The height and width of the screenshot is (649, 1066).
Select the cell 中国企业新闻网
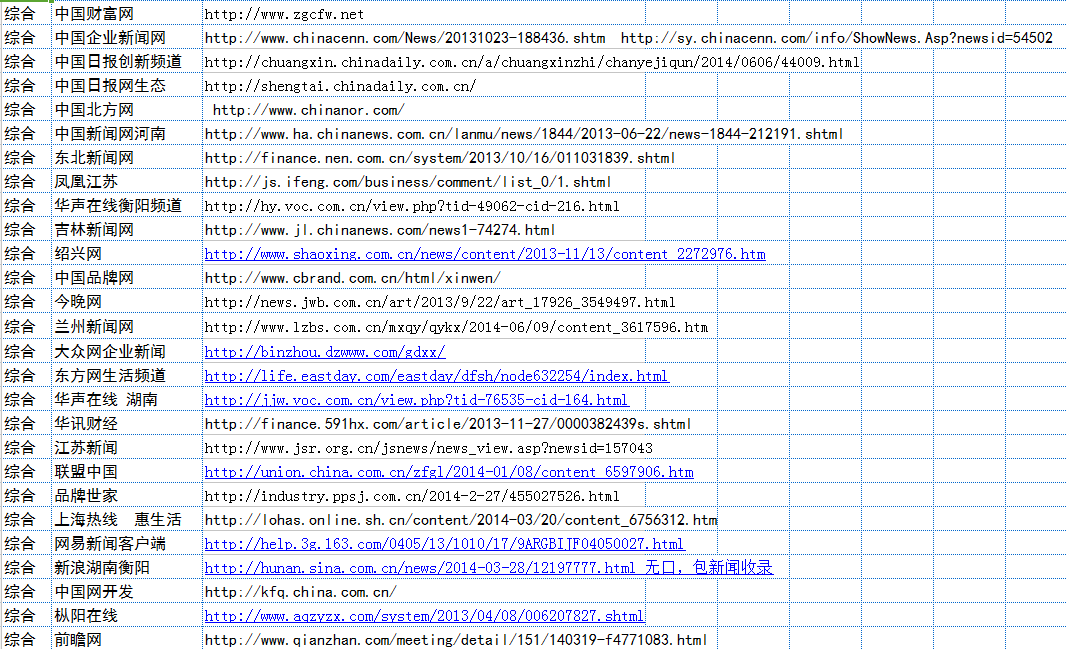[126, 38]
